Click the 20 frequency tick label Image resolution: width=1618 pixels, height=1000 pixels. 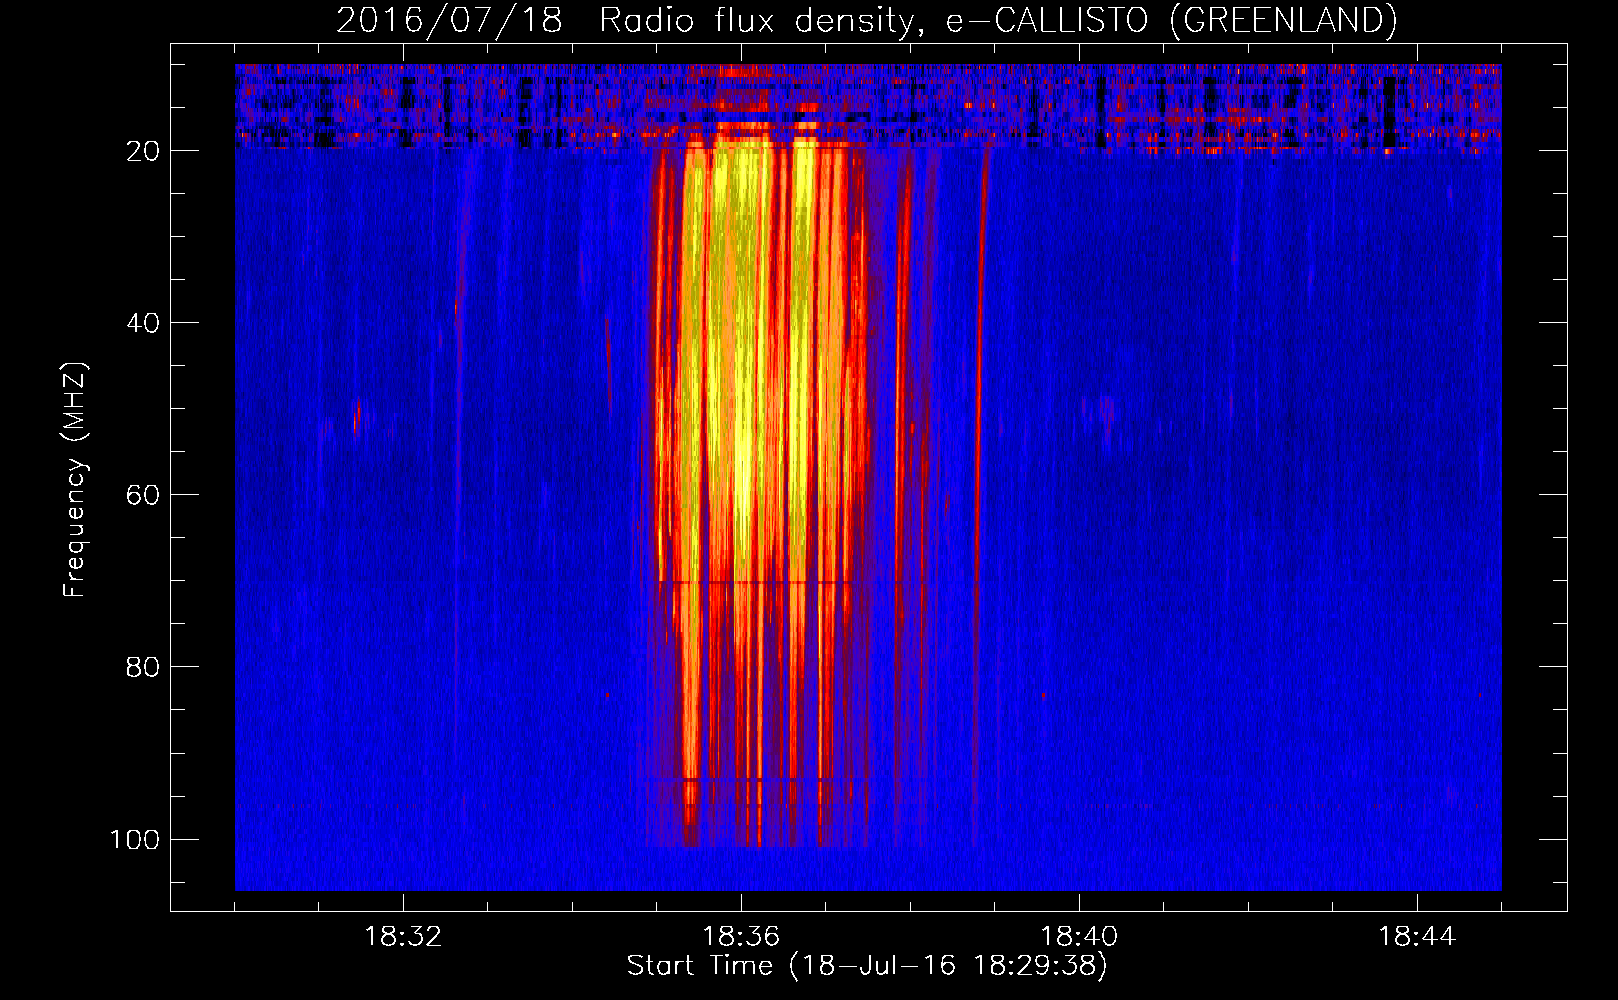143,151
